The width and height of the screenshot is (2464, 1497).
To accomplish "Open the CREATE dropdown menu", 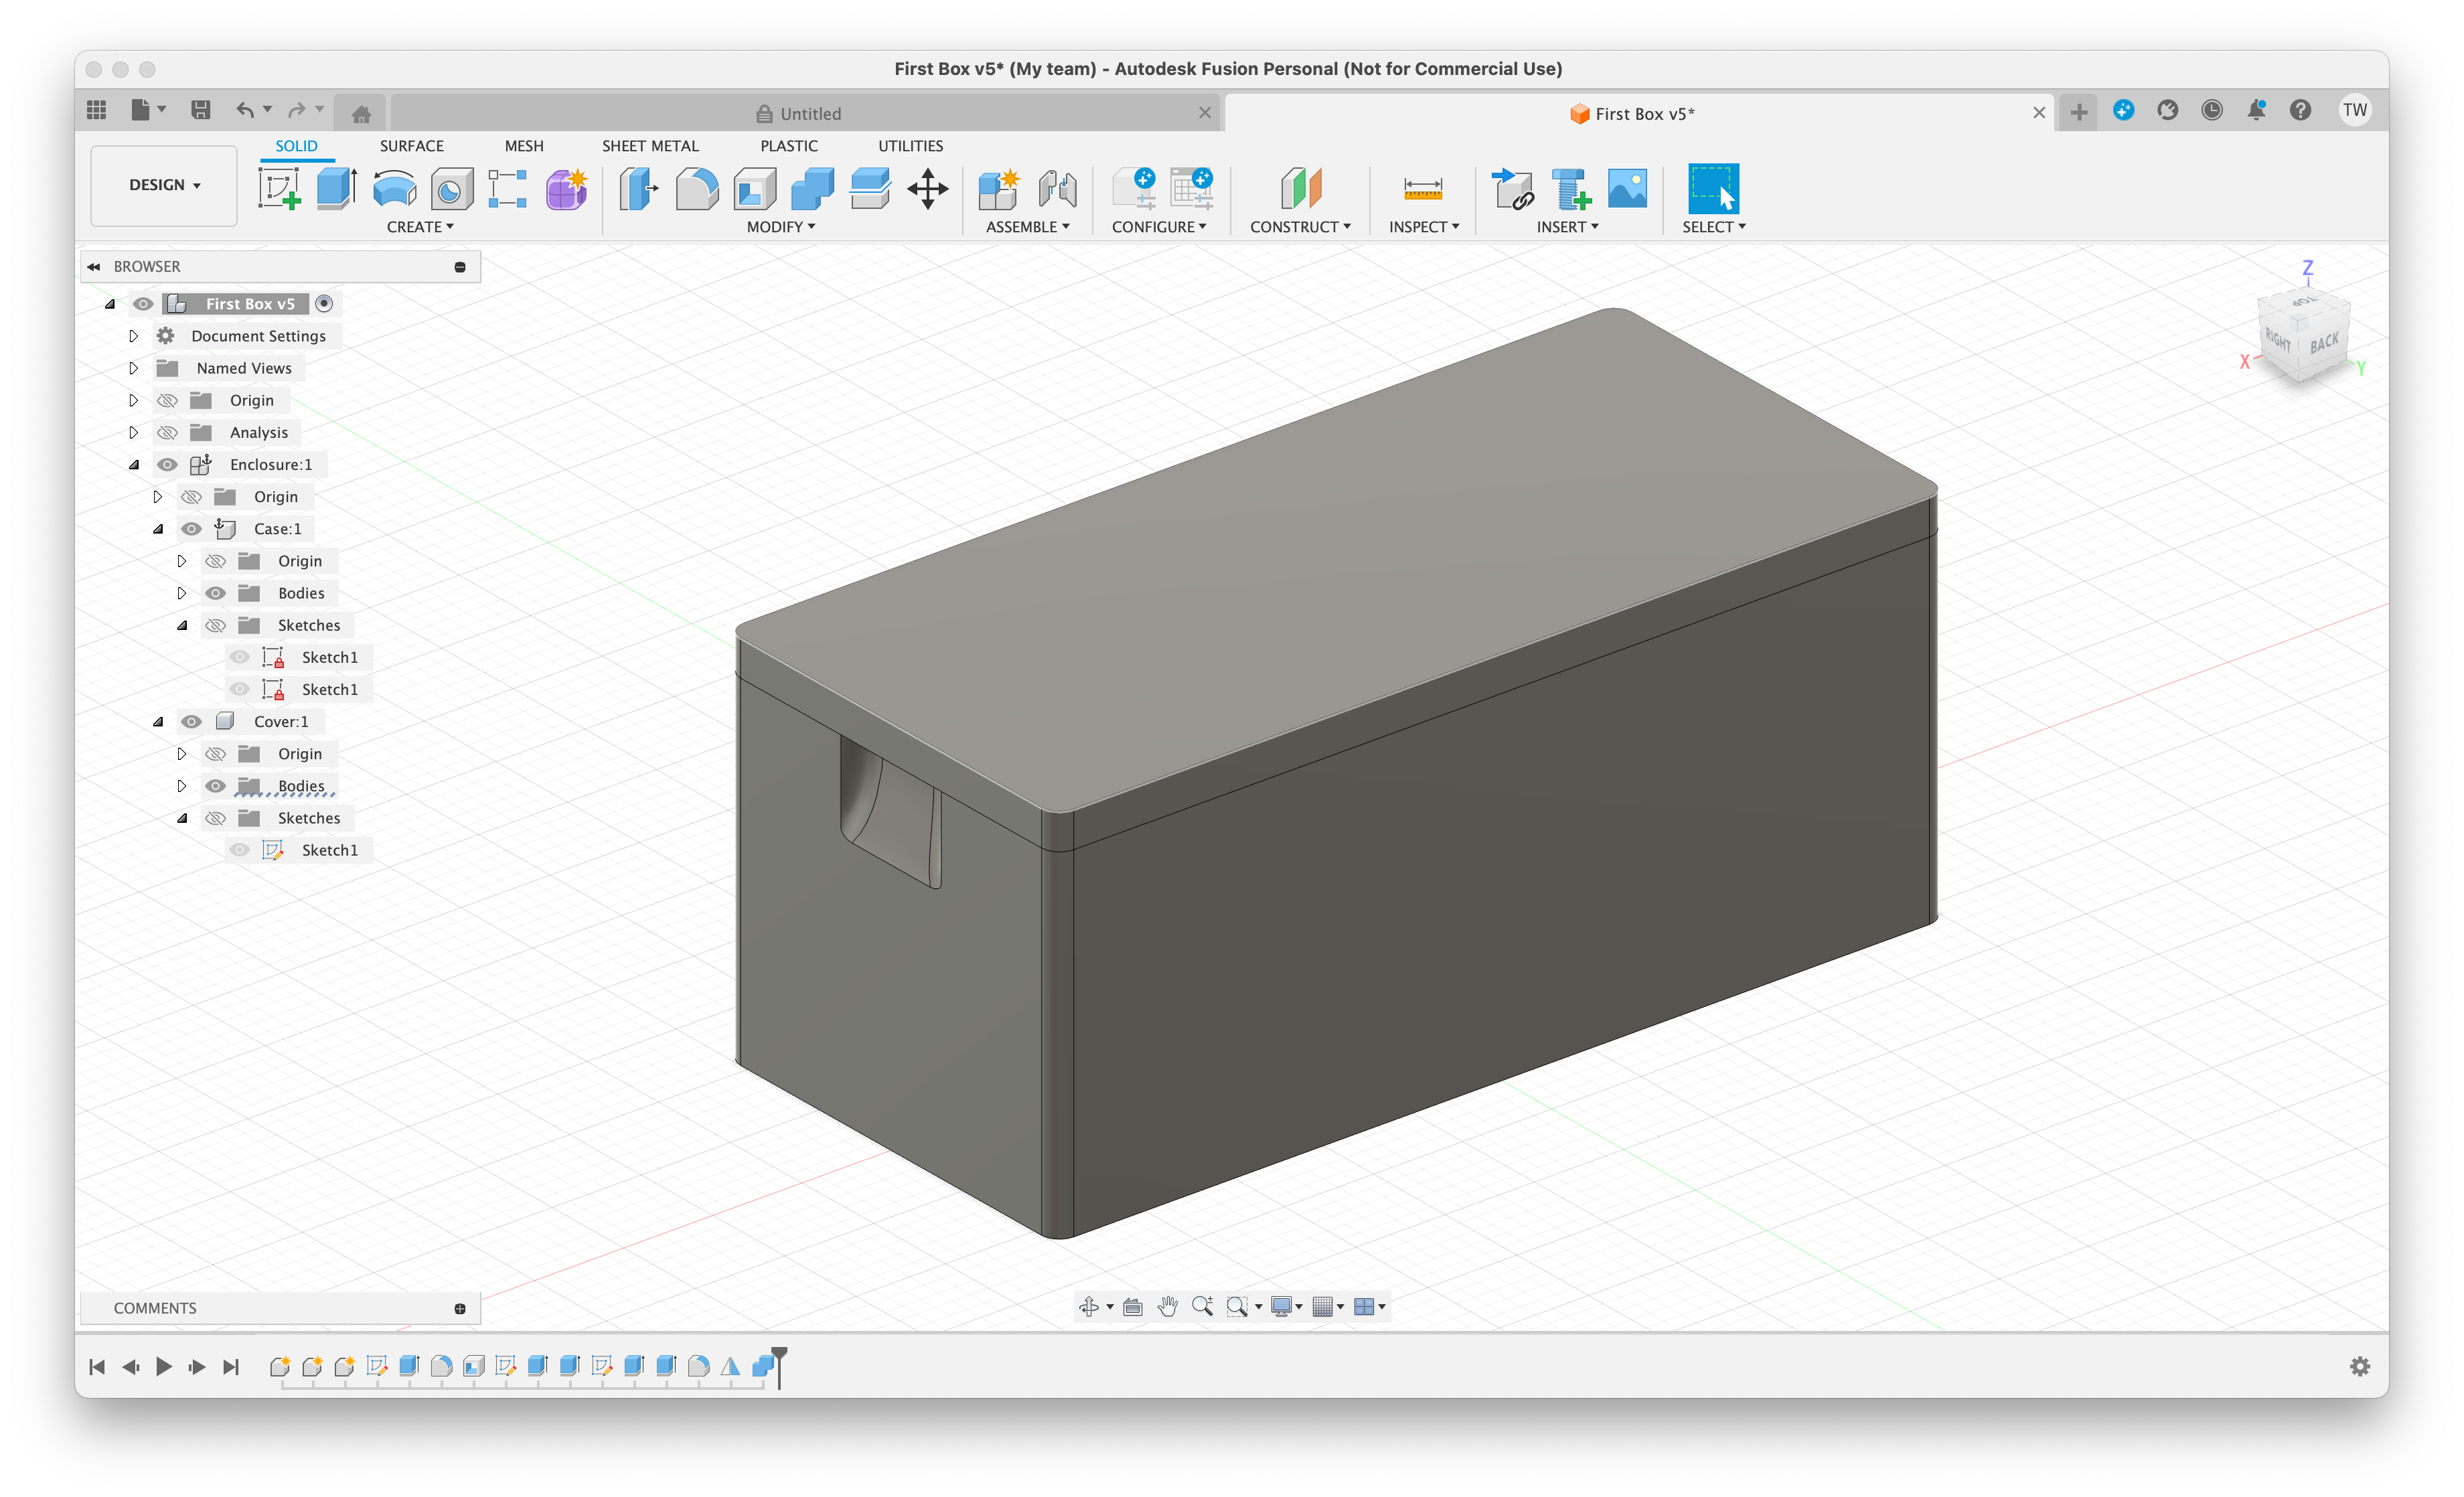I will (420, 227).
